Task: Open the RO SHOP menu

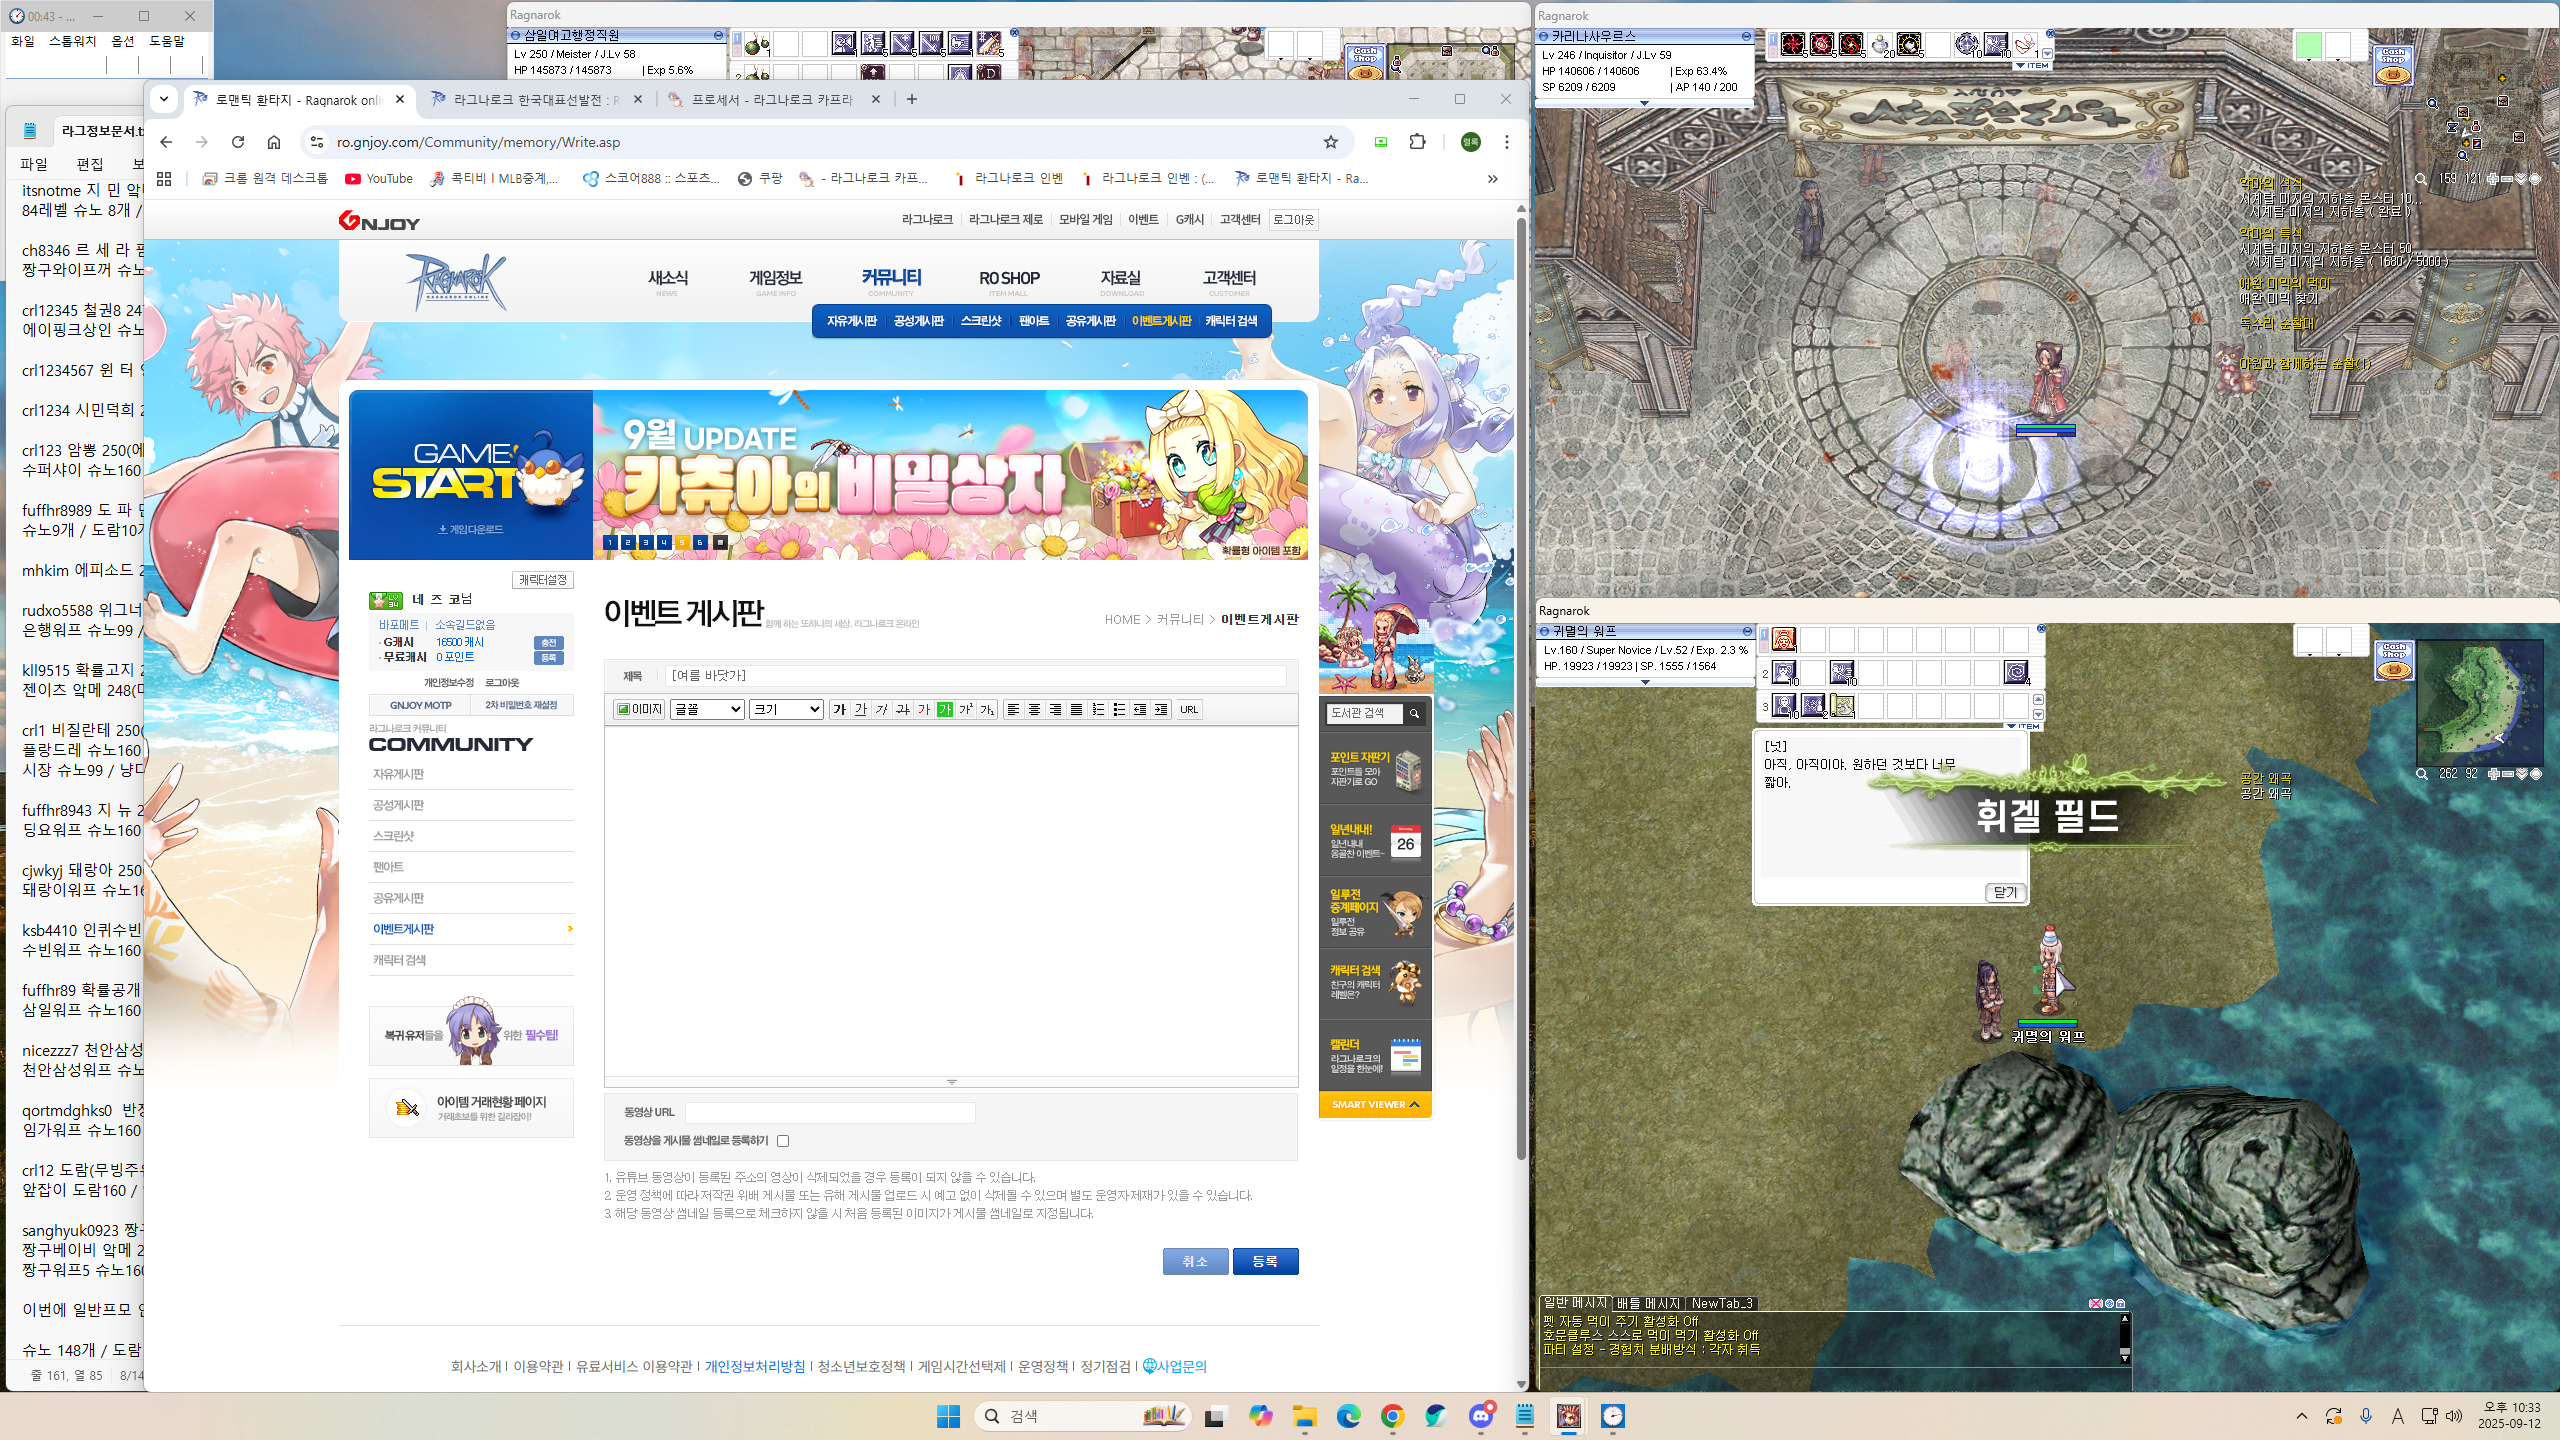Action: (x=1009, y=281)
